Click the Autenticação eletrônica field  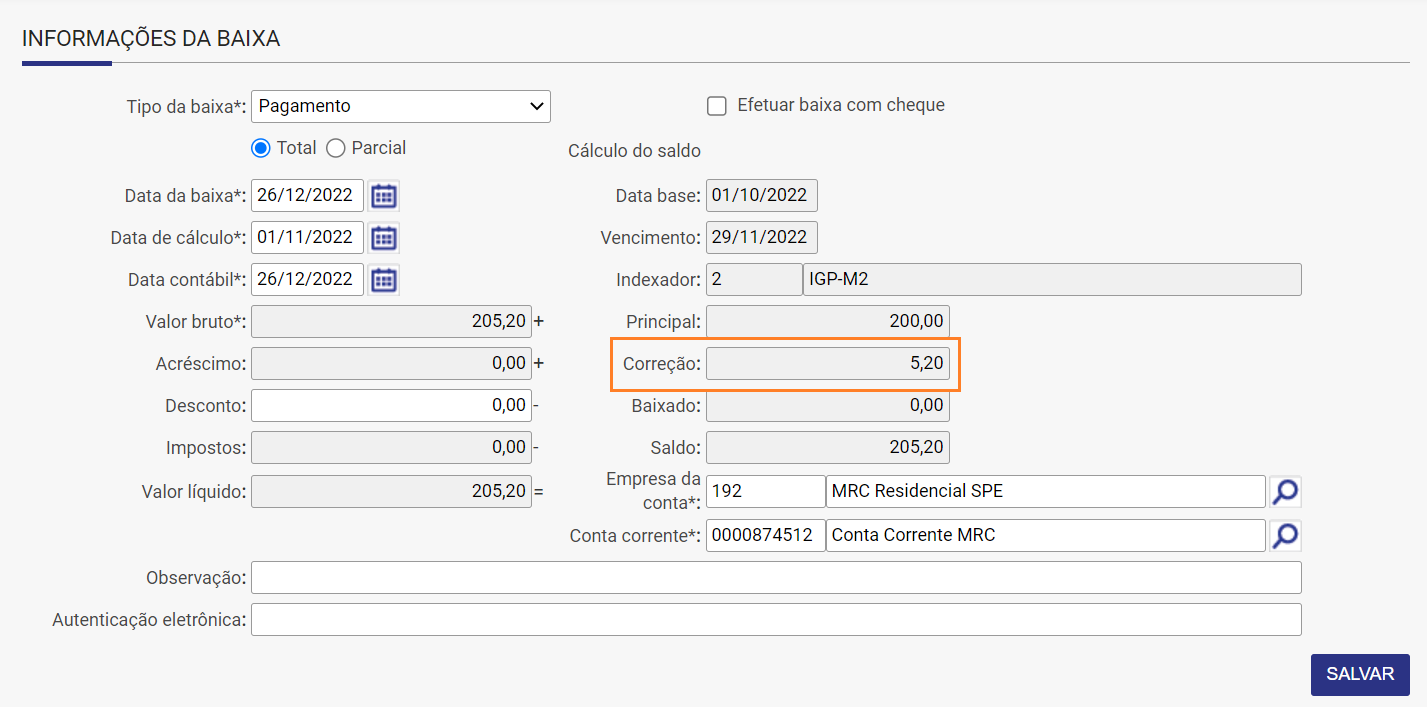776,620
